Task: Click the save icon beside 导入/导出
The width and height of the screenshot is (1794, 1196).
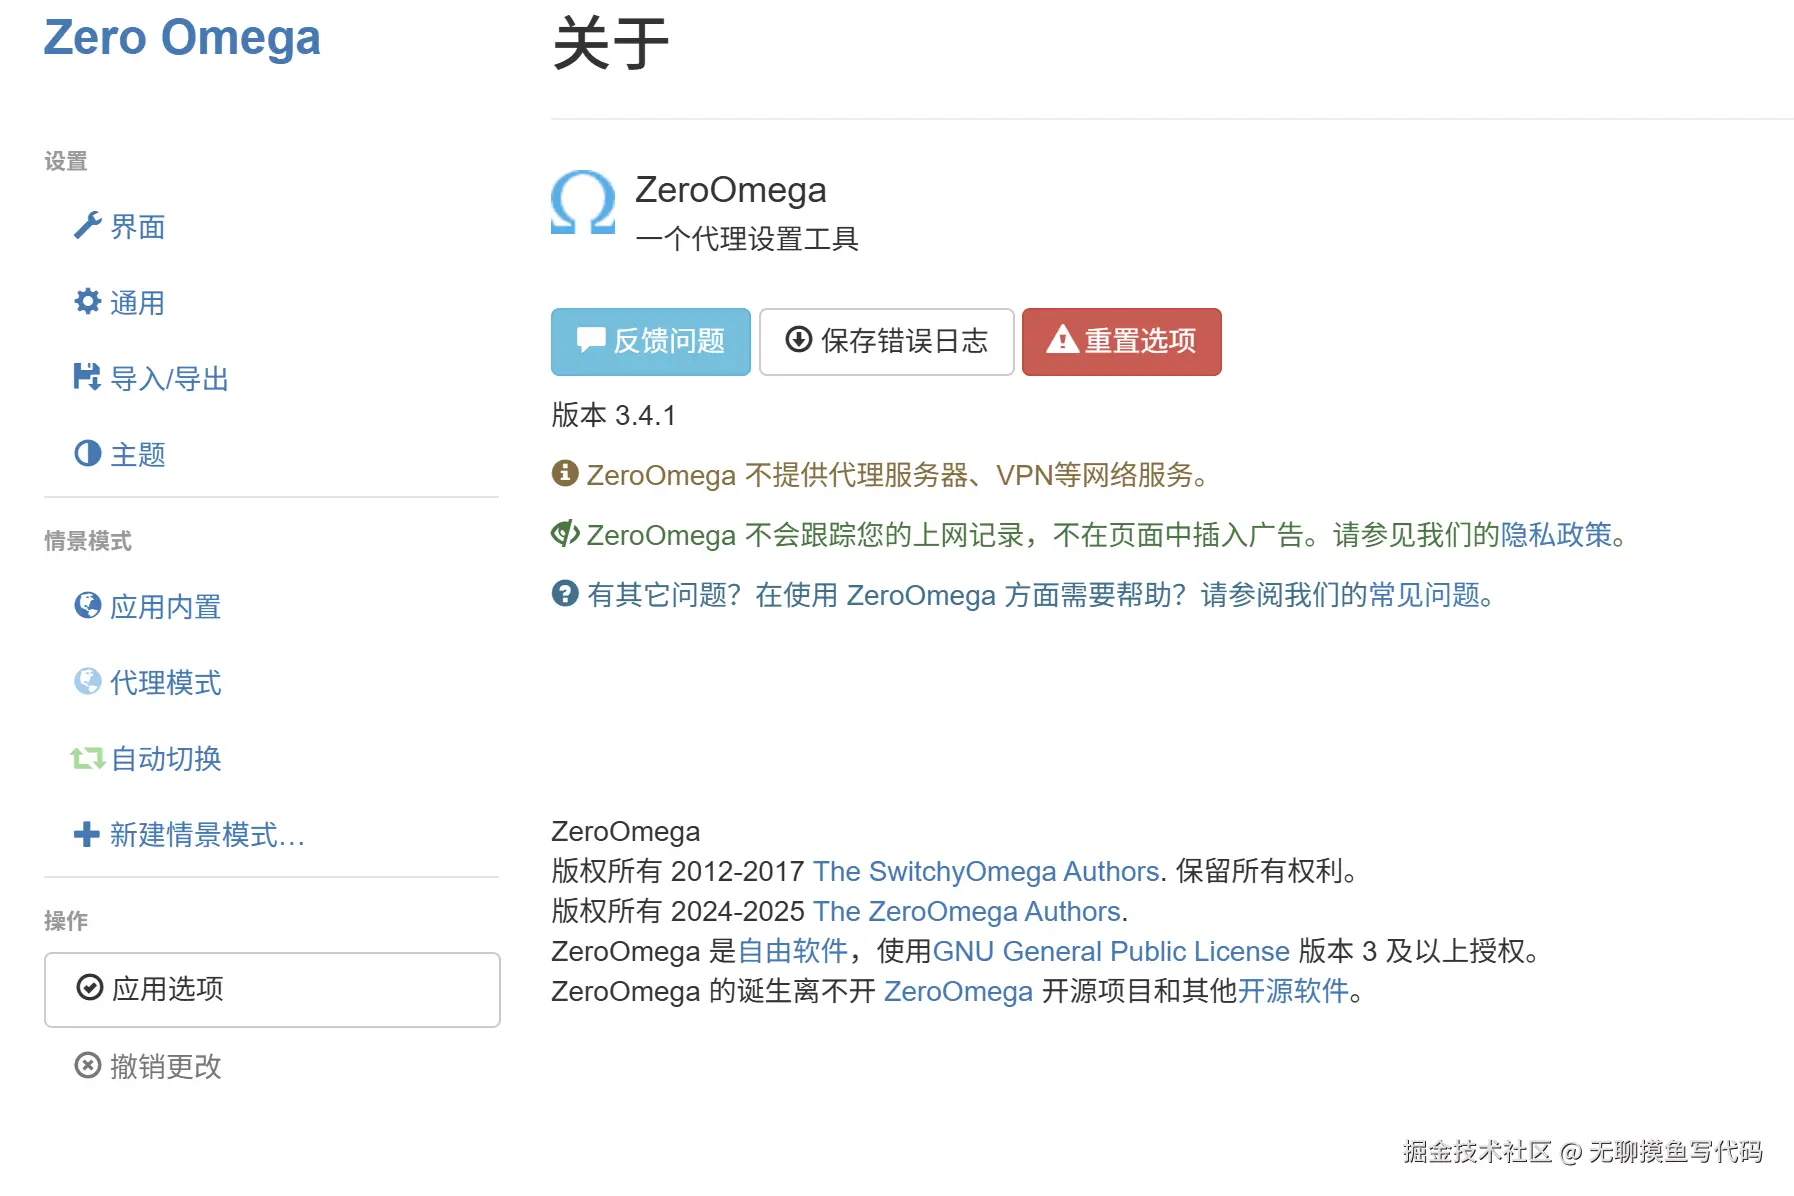Action: pyautogui.click(x=87, y=377)
